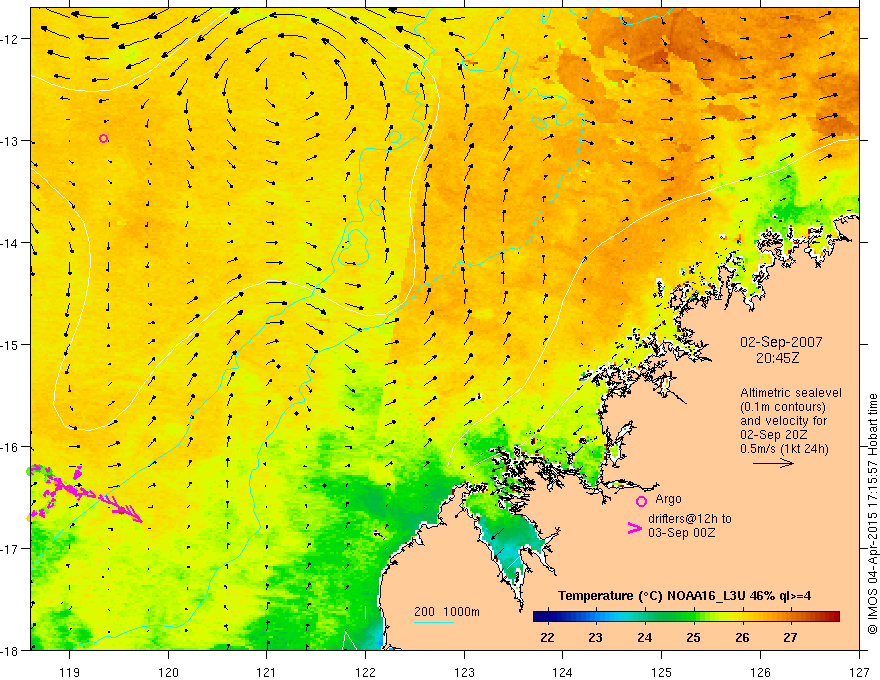Click the '03-Sep 00Z' legend text

click(x=681, y=533)
